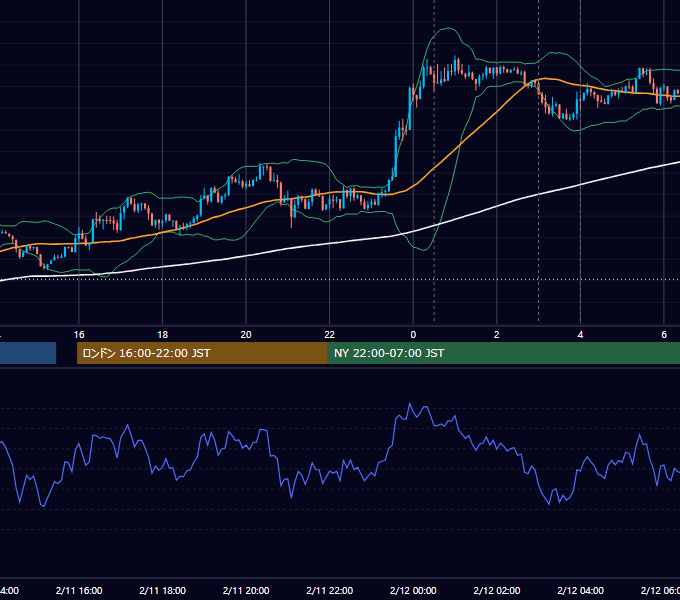The width and height of the screenshot is (680, 600).
Task: Click the hour label 2 on the price chart axis
Action: click(x=497, y=335)
